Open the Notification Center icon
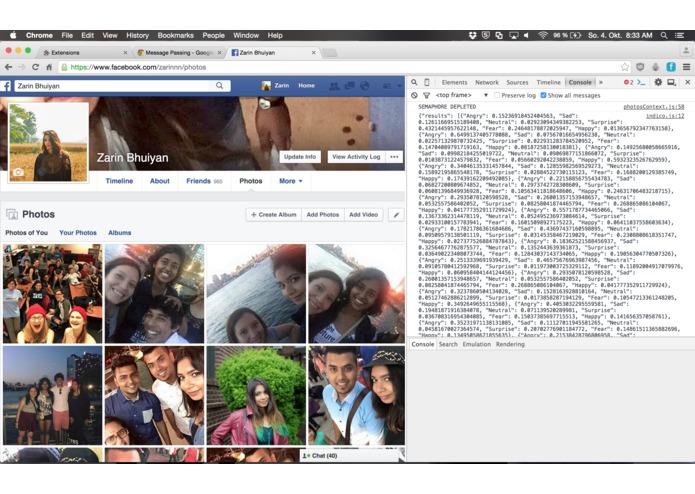The width and height of the screenshot is (695, 494). click(x=679, y=35)
